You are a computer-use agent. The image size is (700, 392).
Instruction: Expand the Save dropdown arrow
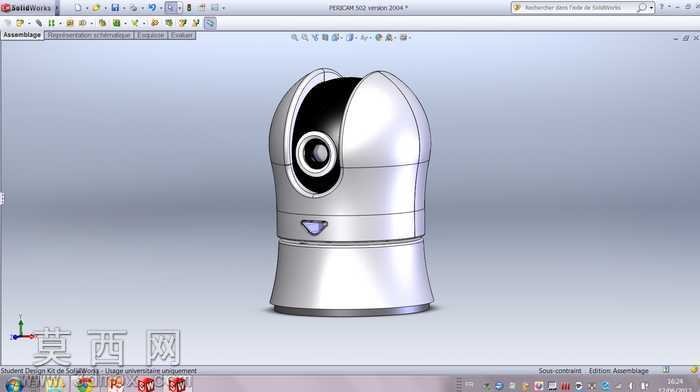[x=124, y=8]
